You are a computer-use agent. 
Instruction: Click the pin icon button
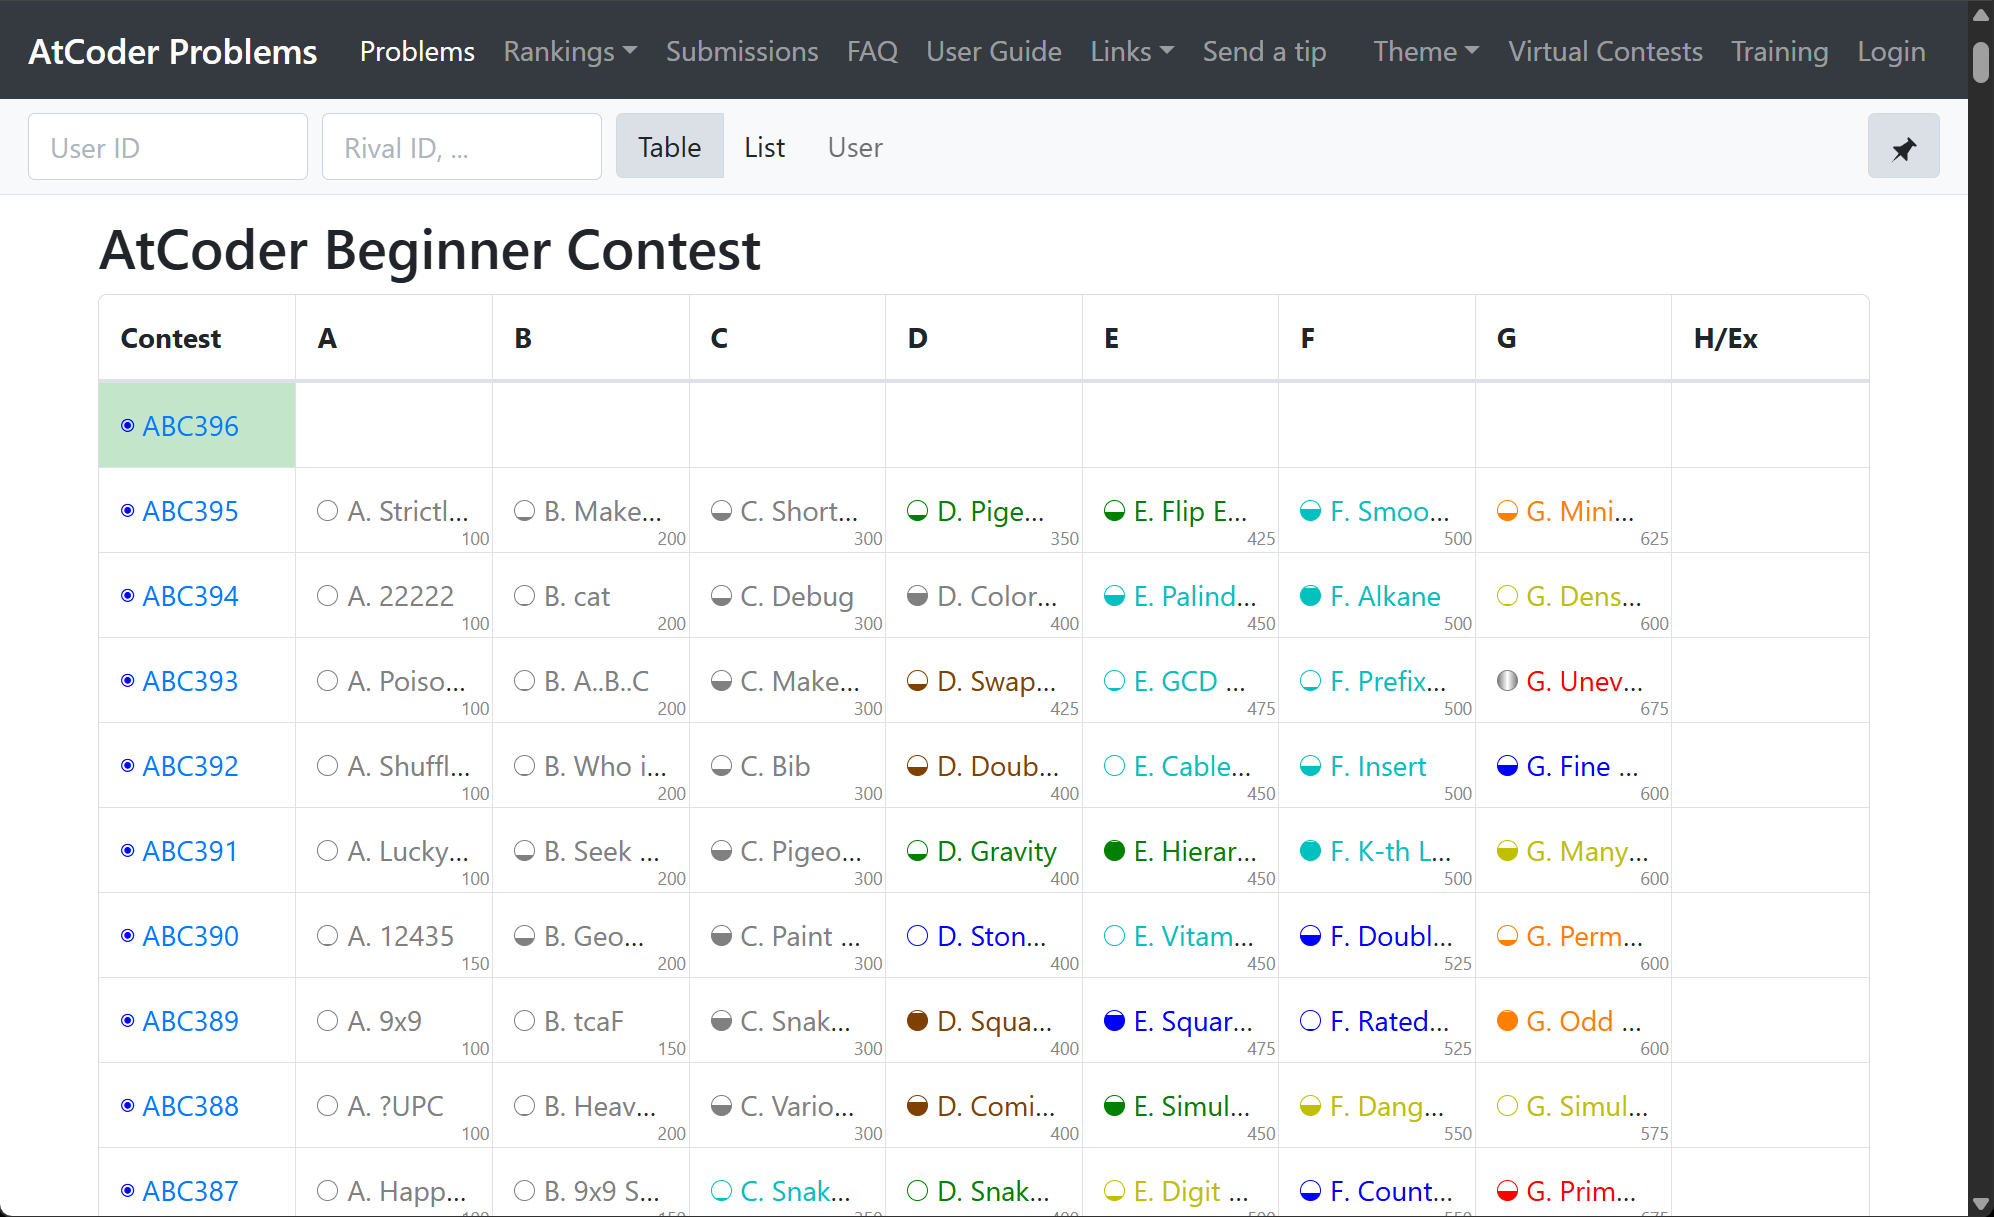(1903, 147)
